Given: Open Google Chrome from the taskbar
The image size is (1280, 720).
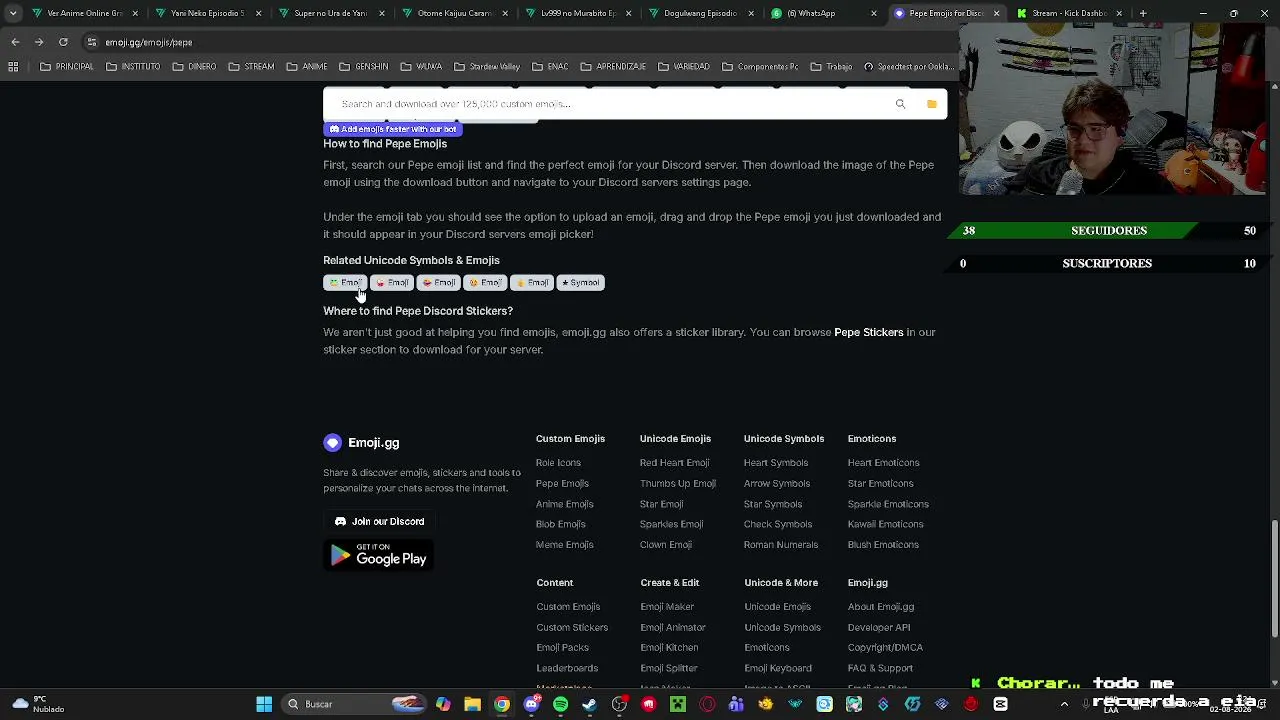Looking at the screenshot, I should (x=502, y=704).
